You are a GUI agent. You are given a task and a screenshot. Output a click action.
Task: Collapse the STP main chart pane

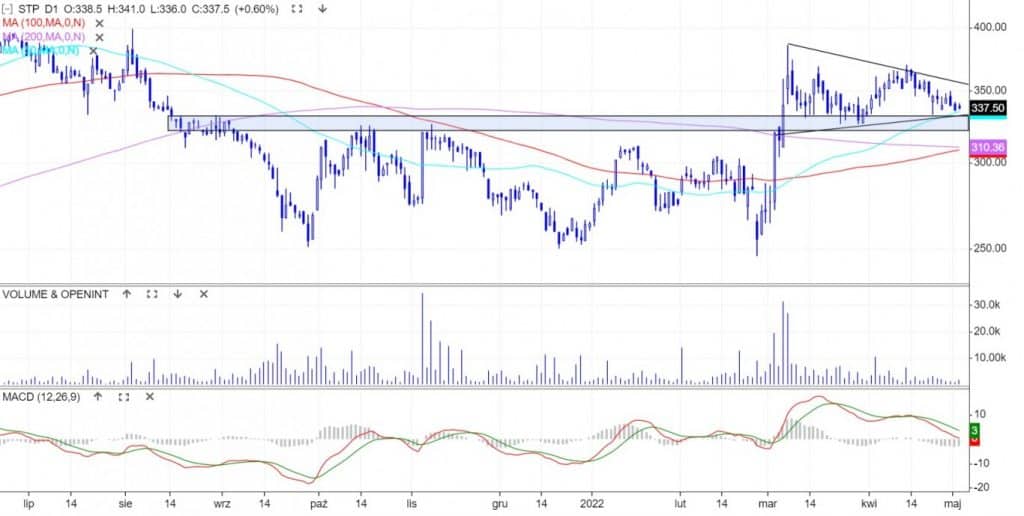pos(7,9)
